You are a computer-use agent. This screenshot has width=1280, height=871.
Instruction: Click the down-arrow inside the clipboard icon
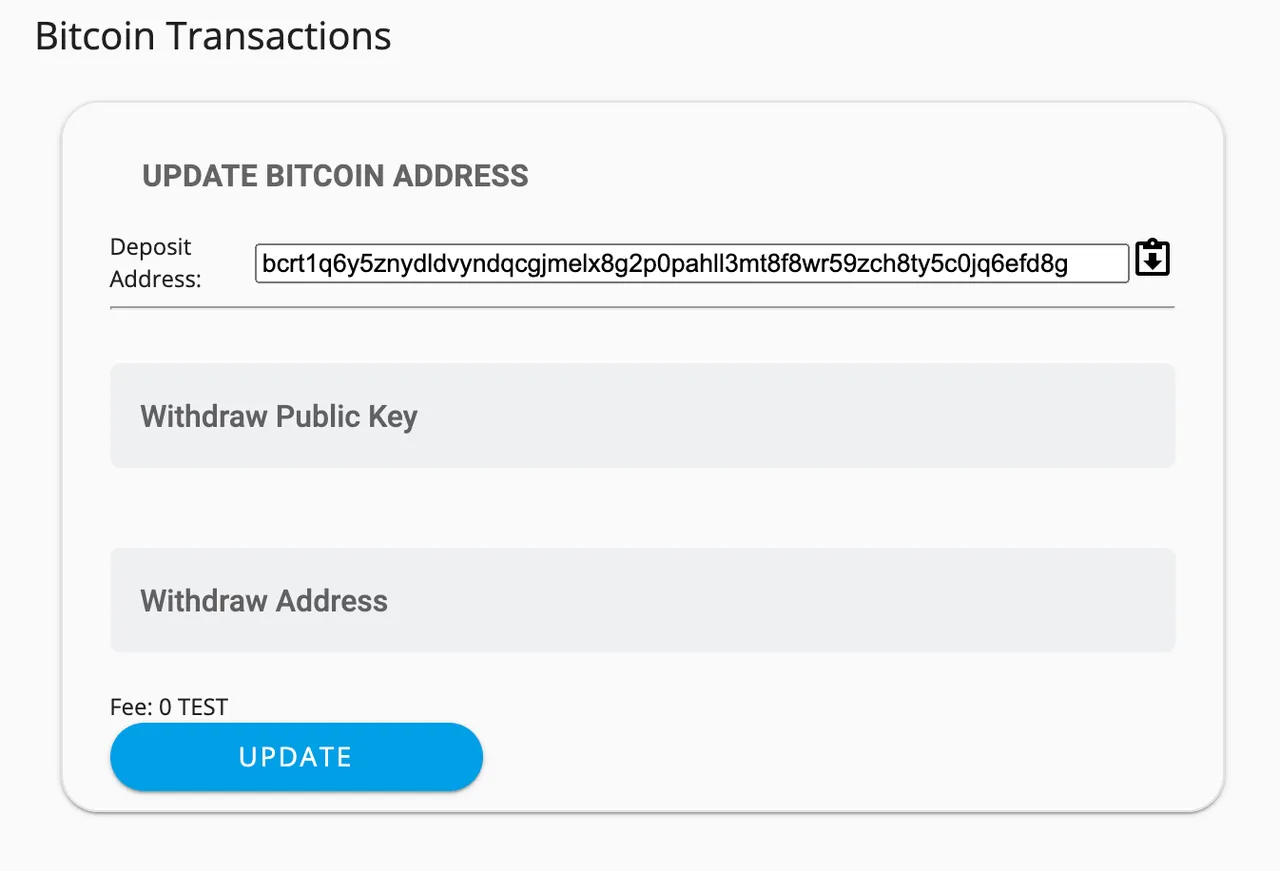tap(1153, 261)
